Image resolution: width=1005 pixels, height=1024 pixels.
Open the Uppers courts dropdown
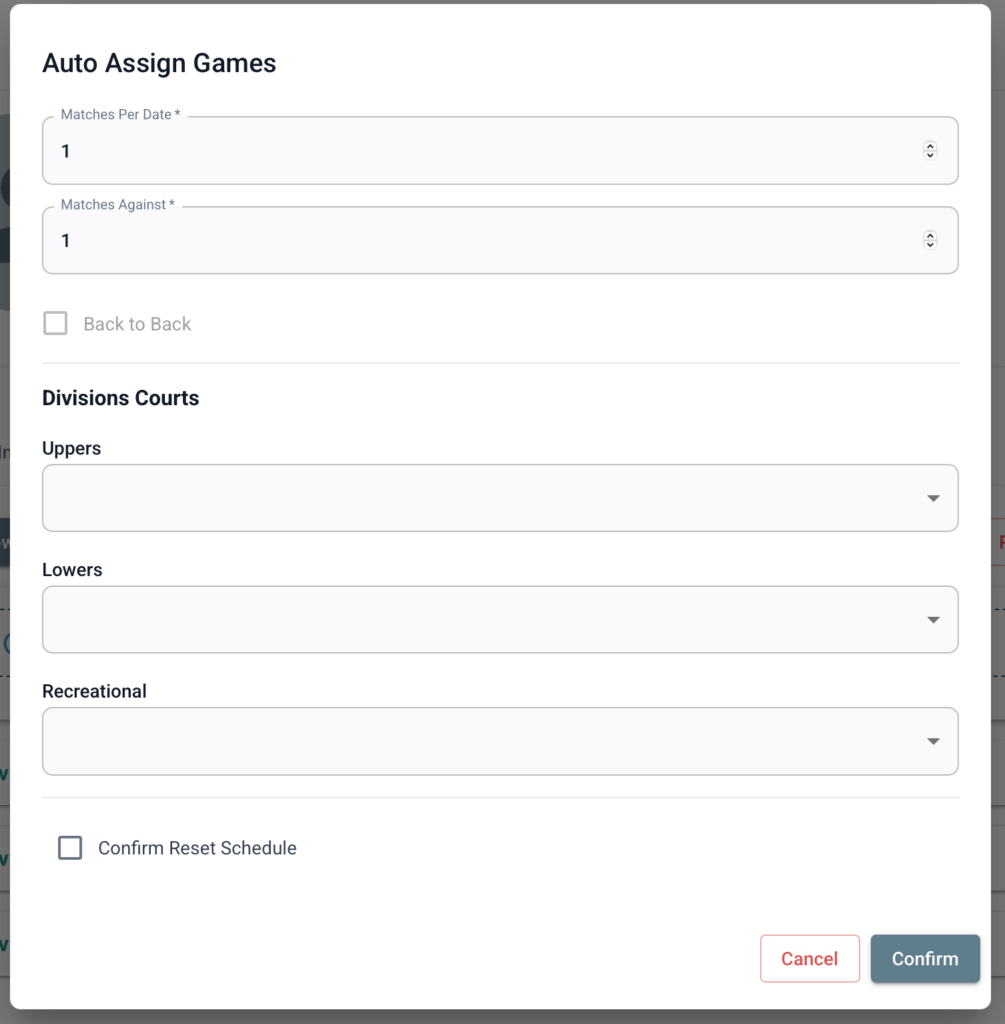click(500, 497)
